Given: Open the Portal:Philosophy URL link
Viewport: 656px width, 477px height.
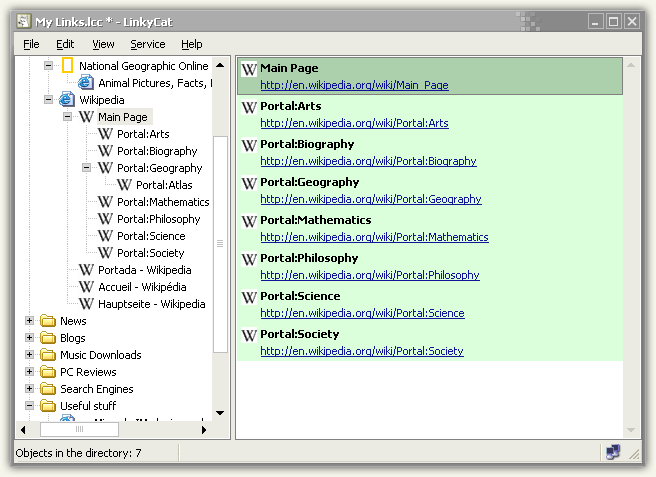Looking at the screenshot, I should click(x=370, y=275).
